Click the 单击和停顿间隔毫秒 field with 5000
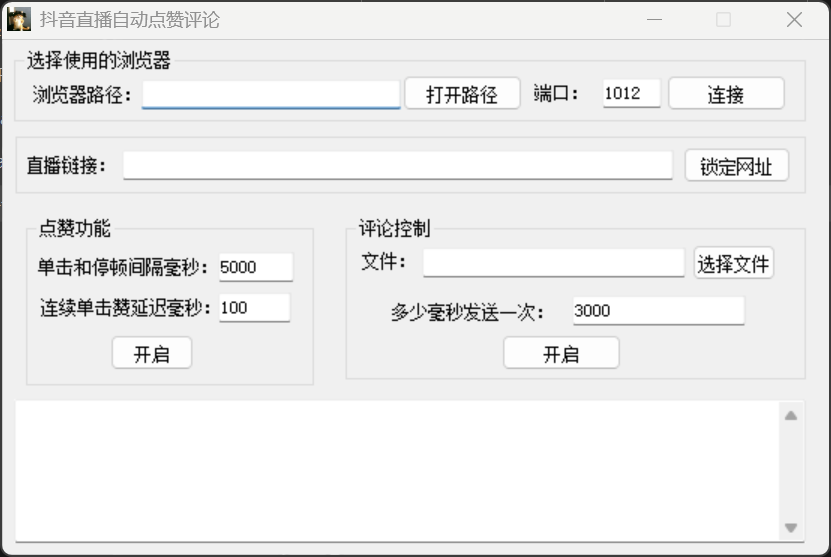Screen dimensions: 831x557 (256, 267)
